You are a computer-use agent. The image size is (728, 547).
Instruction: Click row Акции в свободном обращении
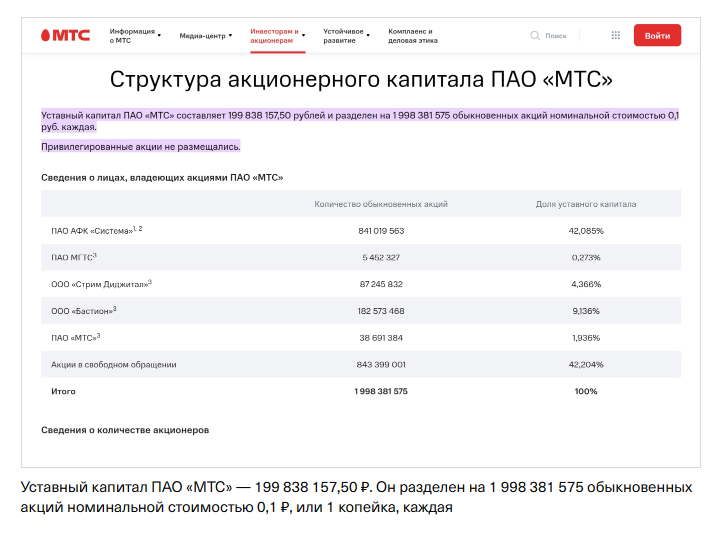tap(361, 365)
